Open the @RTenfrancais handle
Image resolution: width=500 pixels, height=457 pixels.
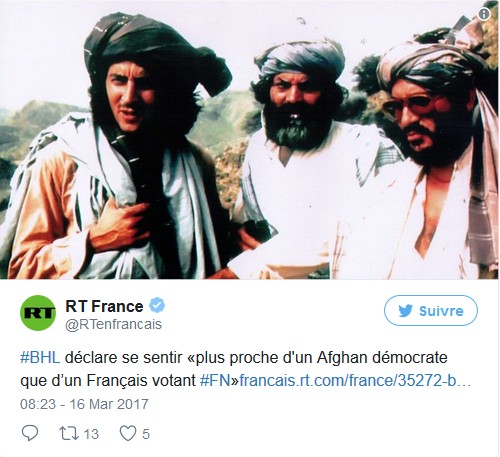(x=113, y=324)
